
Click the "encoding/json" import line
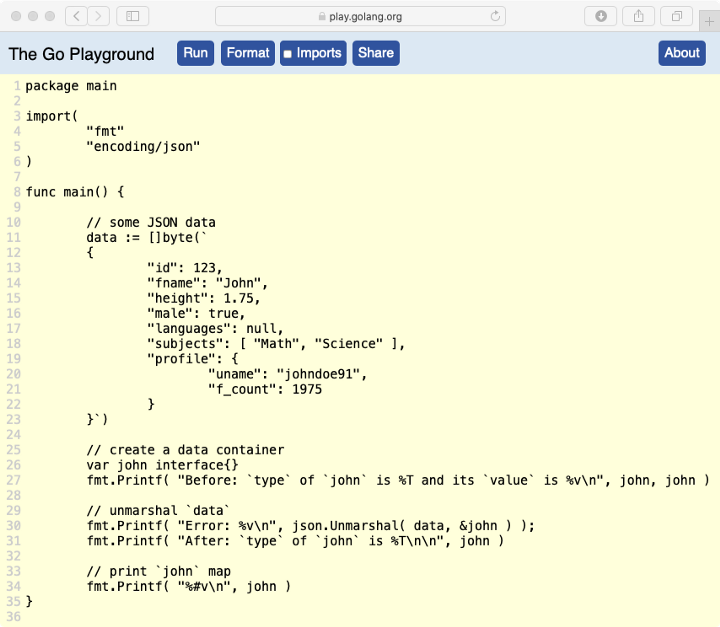point(143,146)
